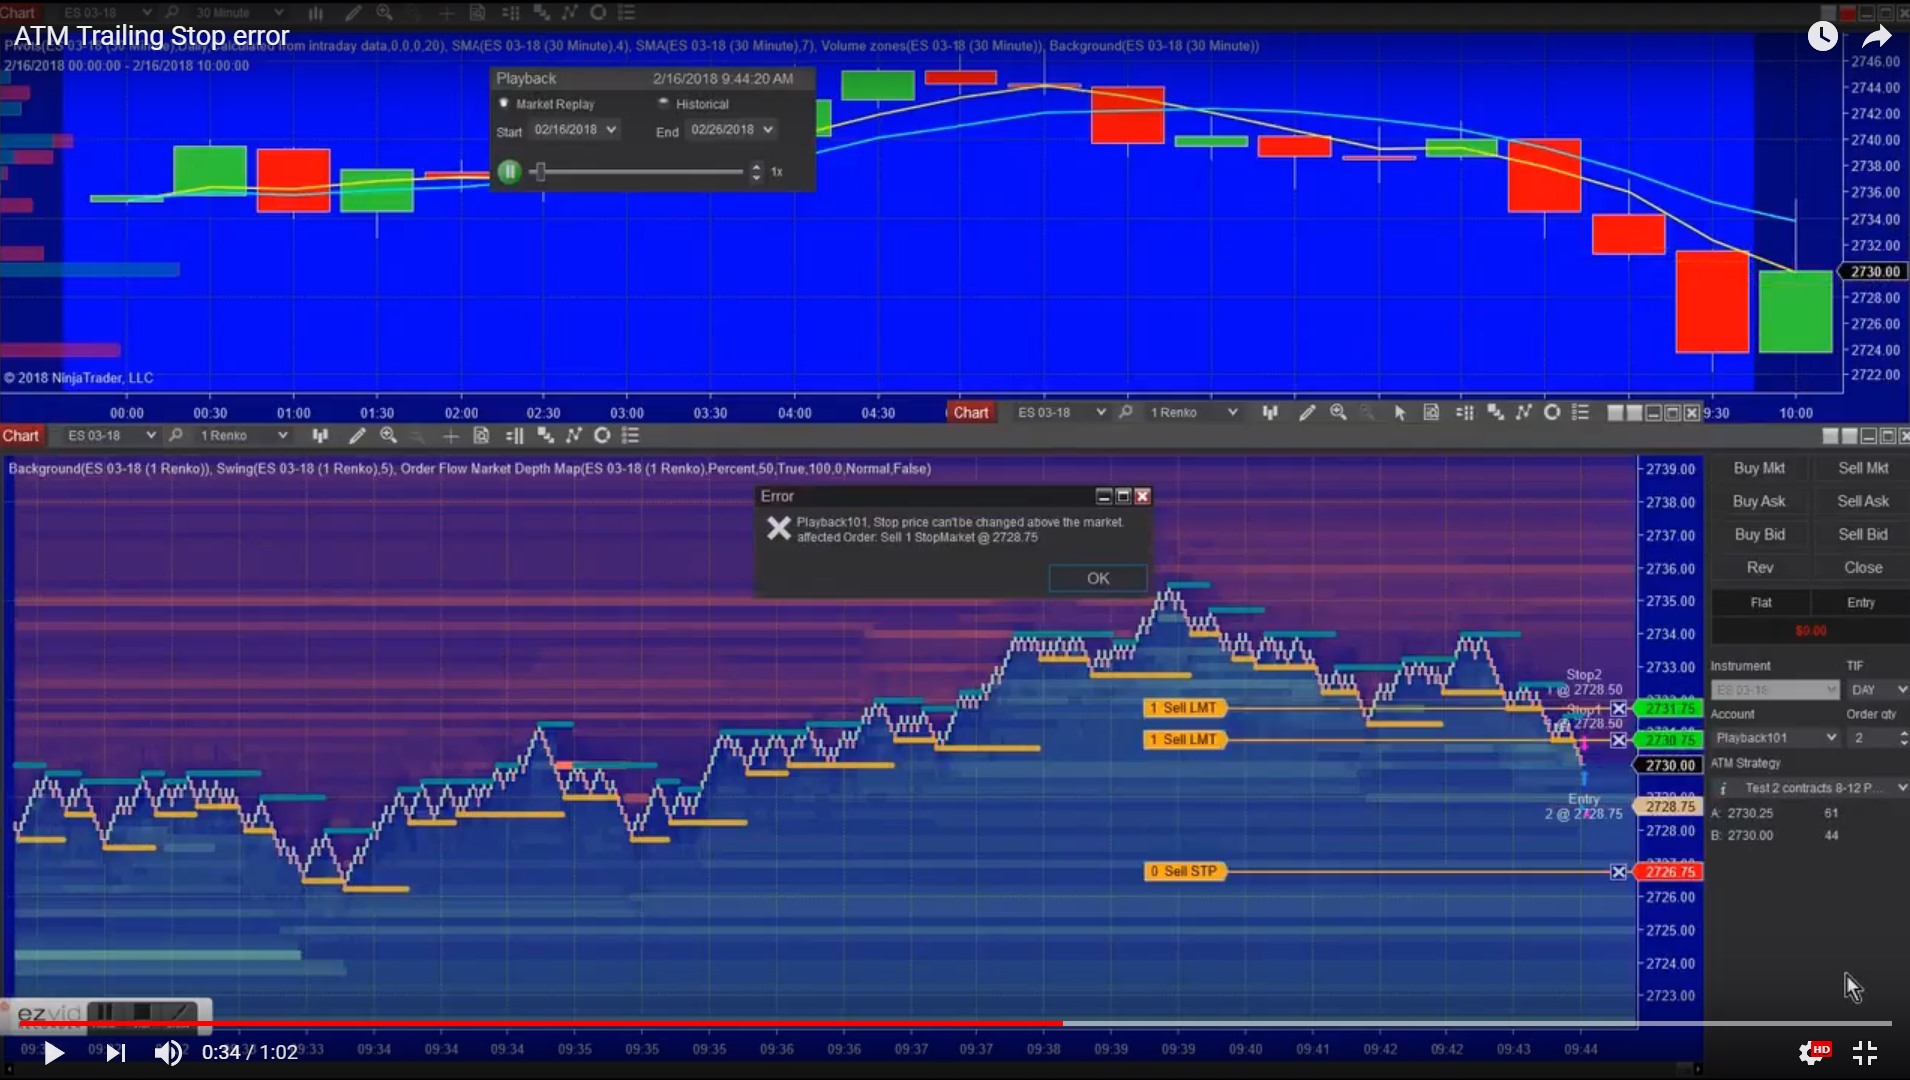This screenshot has height=1080, width=1910.
Task: Open properties list icon in upper chart toolbar
Action: pyautogui.click(x=1581, y=413)
